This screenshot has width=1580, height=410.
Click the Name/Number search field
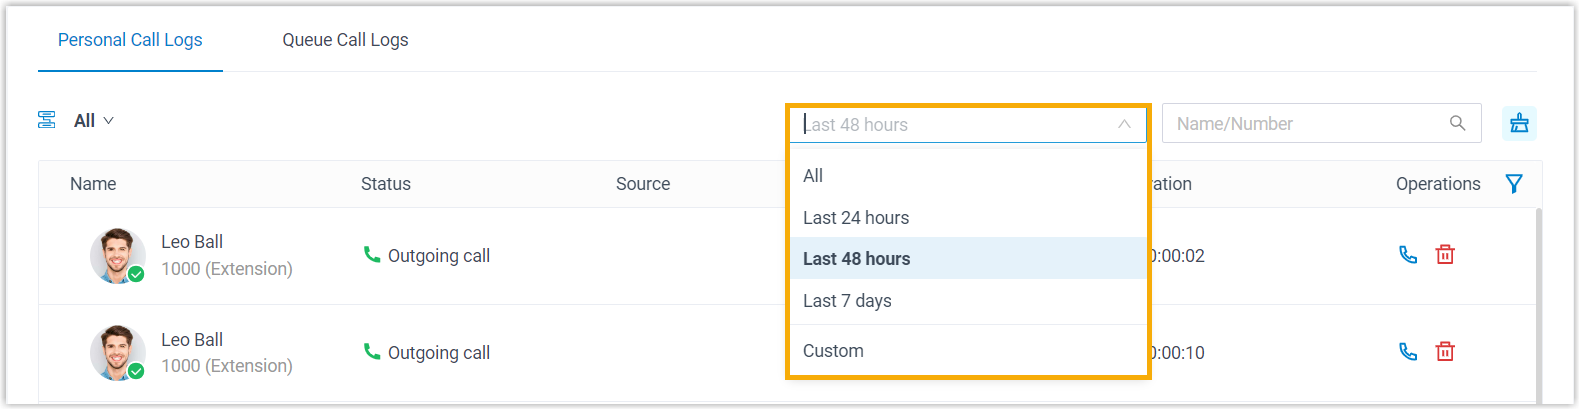click(1305, 124)
